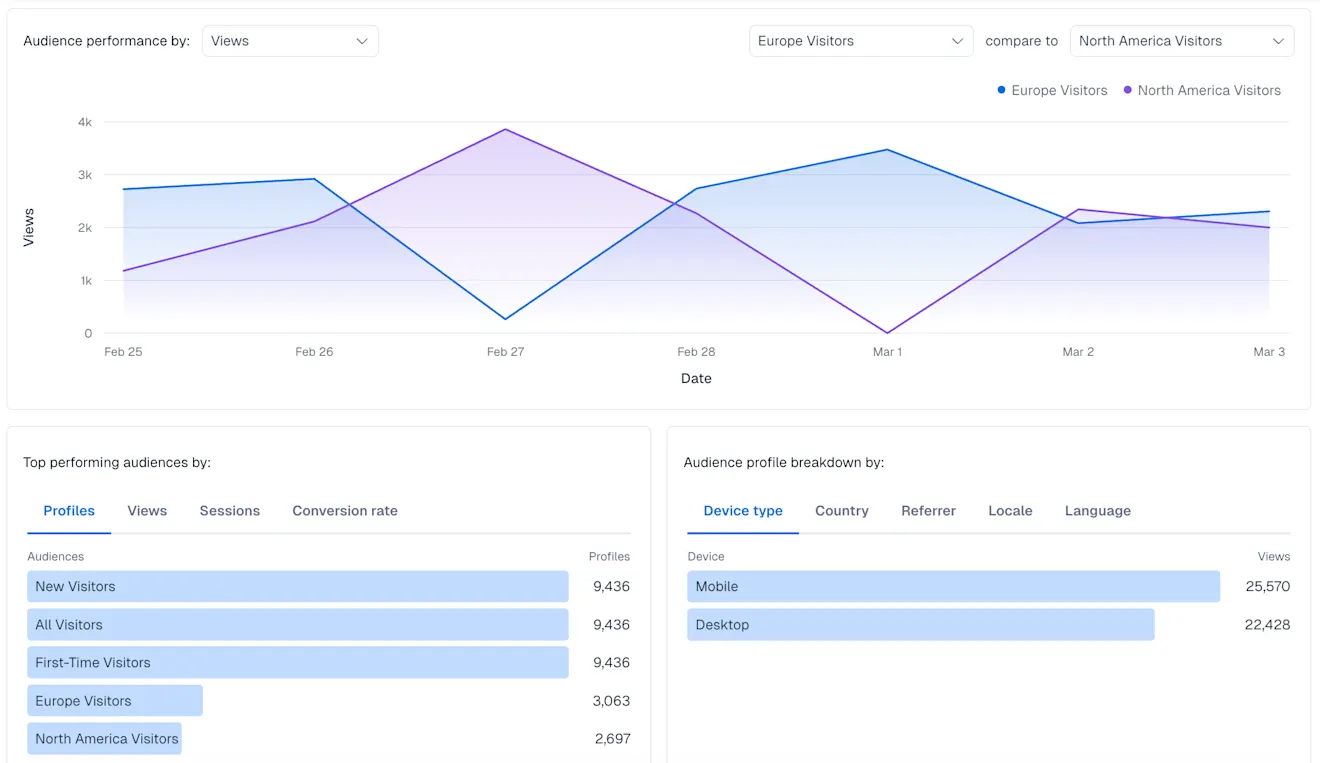Screen dimensions: 1320x763
Task: Open the Referrer breakdown tab
Action: coord(928,510)
